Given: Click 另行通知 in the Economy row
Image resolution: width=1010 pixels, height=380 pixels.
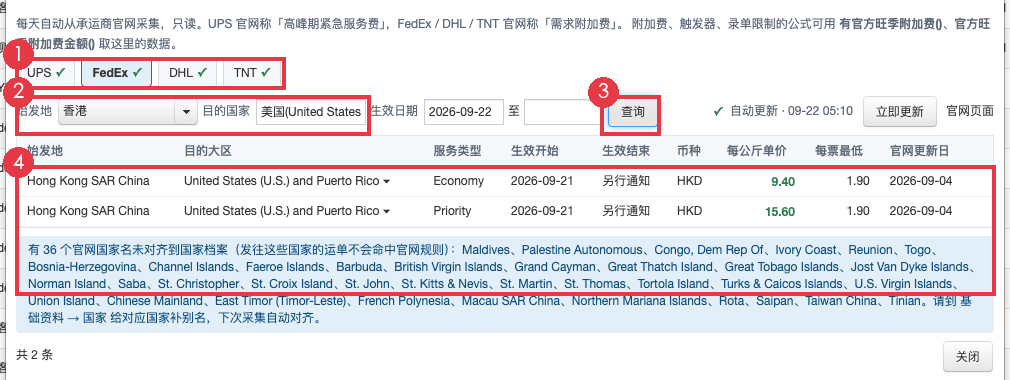Looking at the screenshot, I should coord(626,181).
